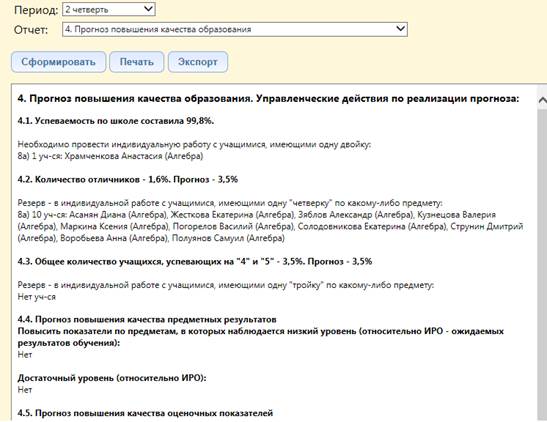Image resolution: width=547 pixels, height=422 pixels.
Task: Click heading 4.2 Количество отличников
Action: tap(128, 180)
